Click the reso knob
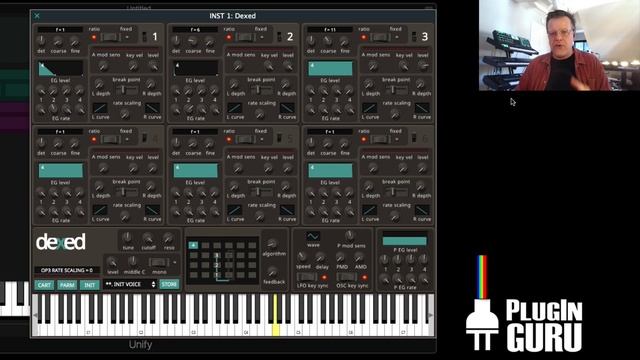This screenshot has height=360, width=640. pos(168,238)
